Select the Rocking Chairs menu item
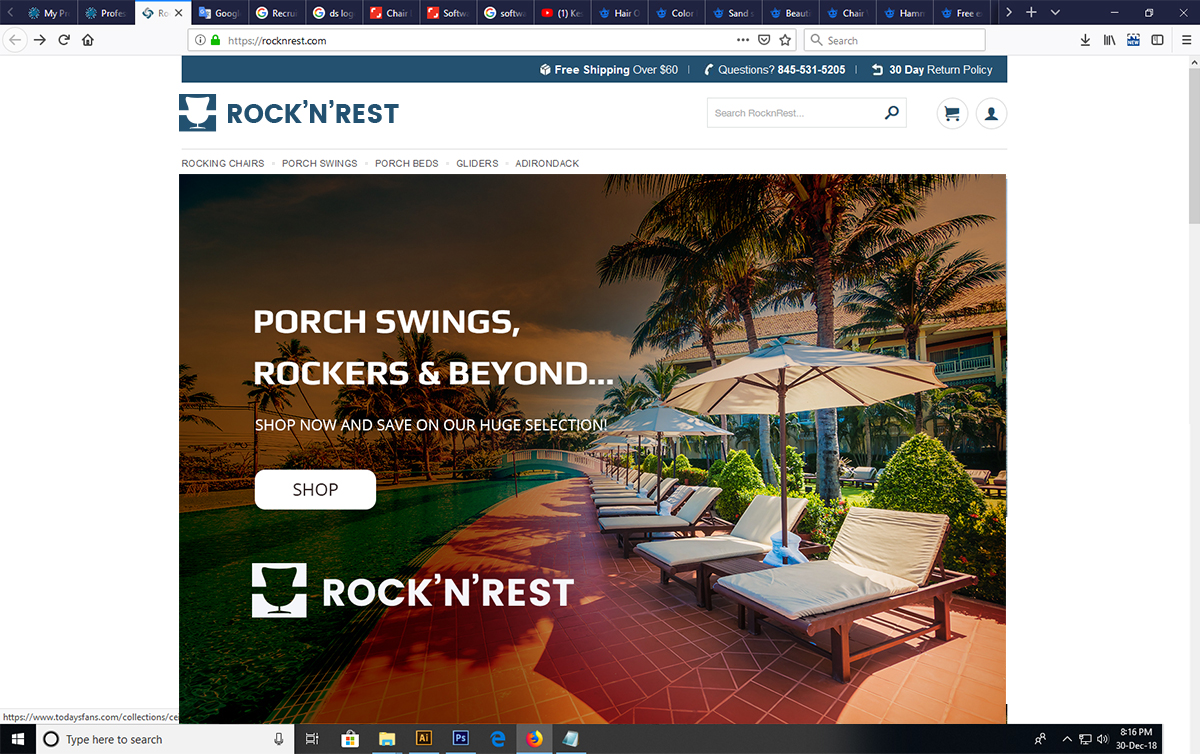Image resolution: width=1200 pixels, height=754 pixels. (223, 163)
